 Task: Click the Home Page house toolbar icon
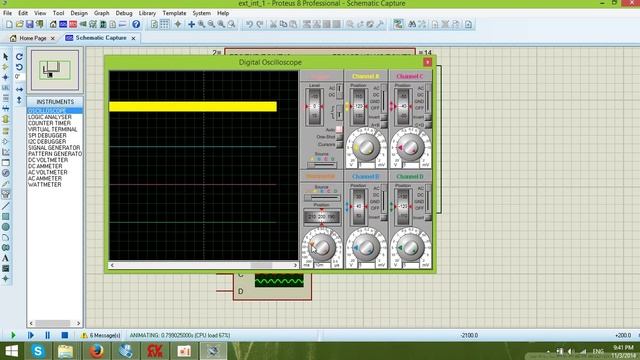click(53, 24)
